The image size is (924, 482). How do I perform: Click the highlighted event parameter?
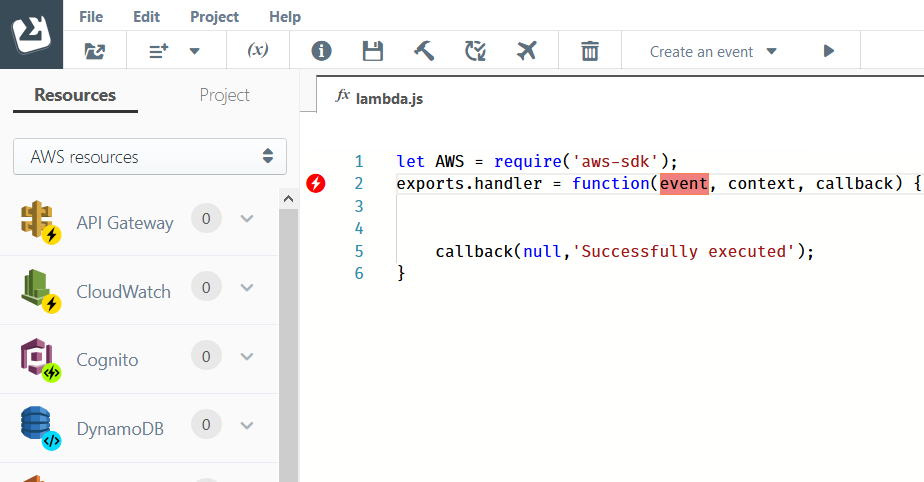click(684, 184)
